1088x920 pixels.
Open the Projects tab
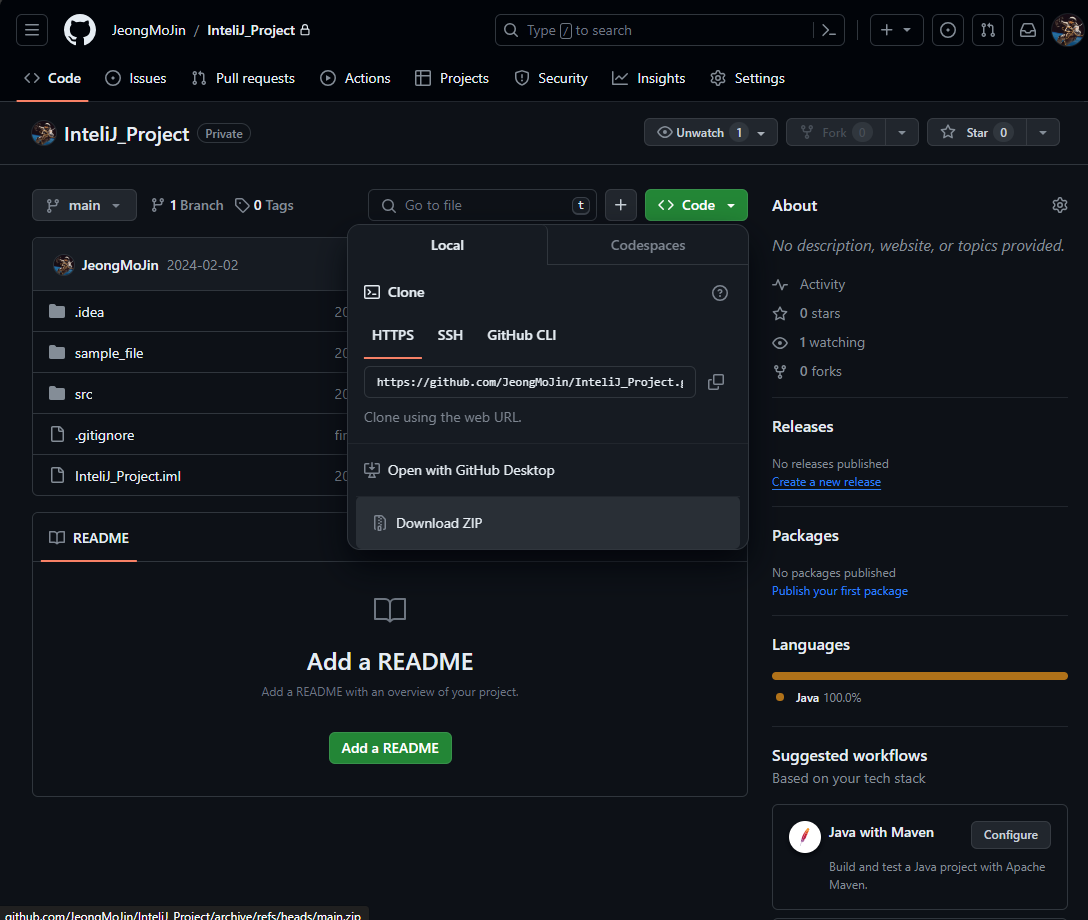pos(452,78)
